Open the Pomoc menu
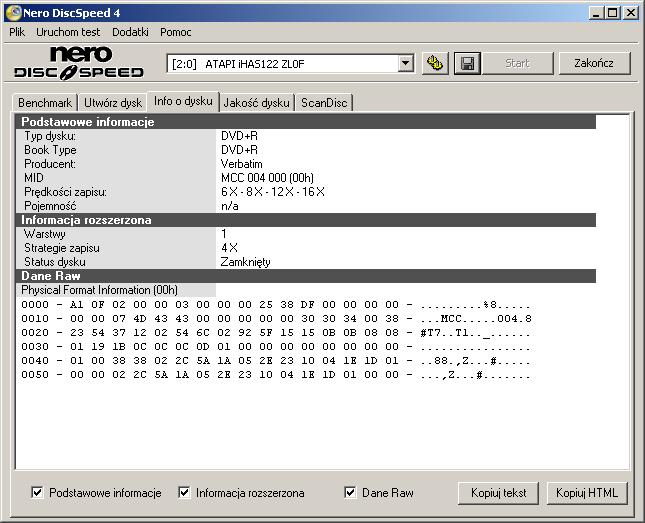The width and height of the screenshot is (645, 523). 176,32
